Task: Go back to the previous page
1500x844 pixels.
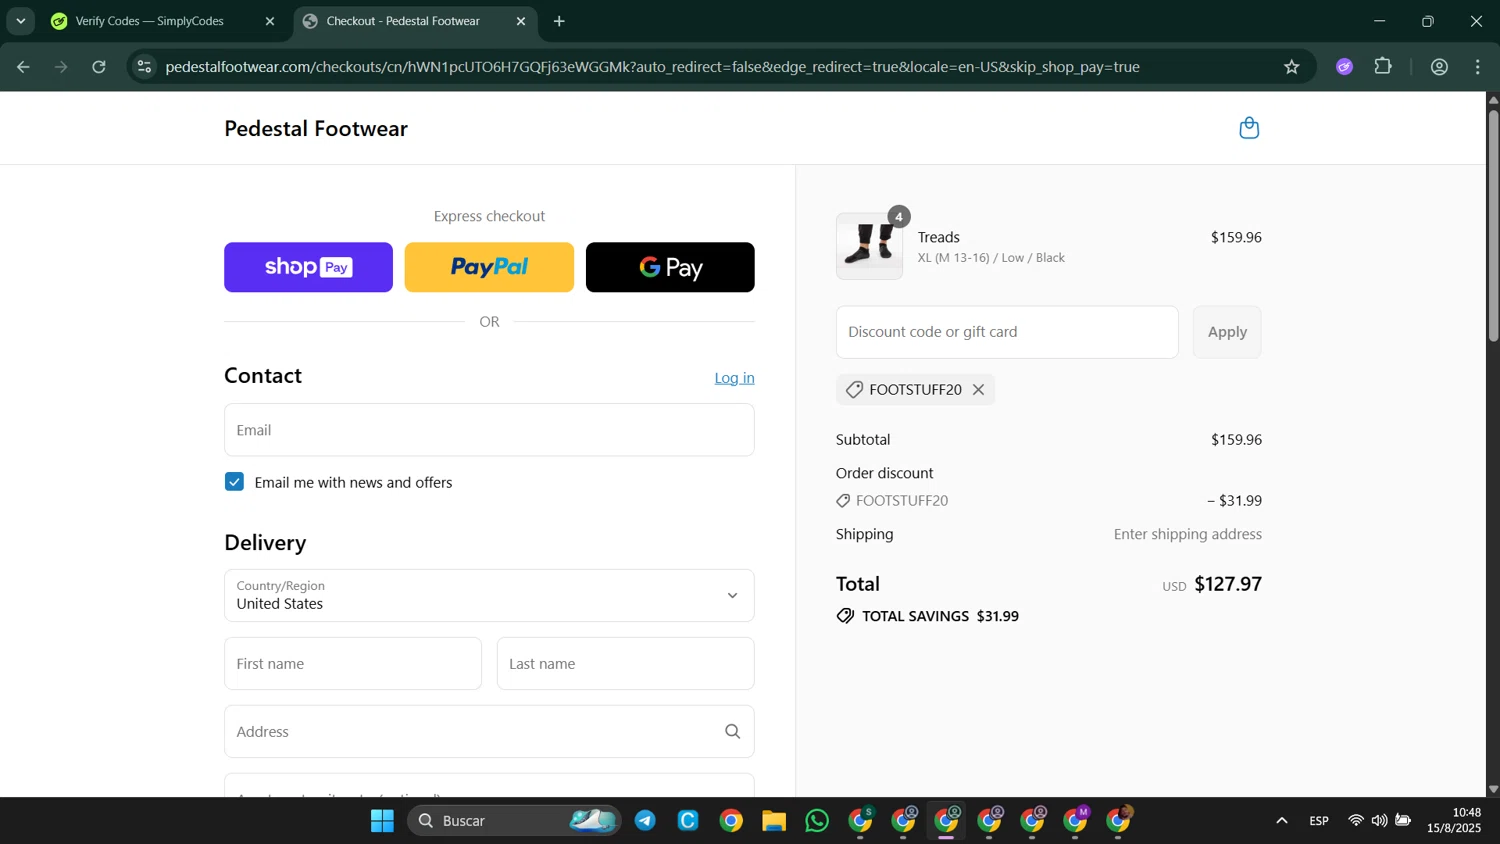Action: pyautogui.click(x=23, y=67)
